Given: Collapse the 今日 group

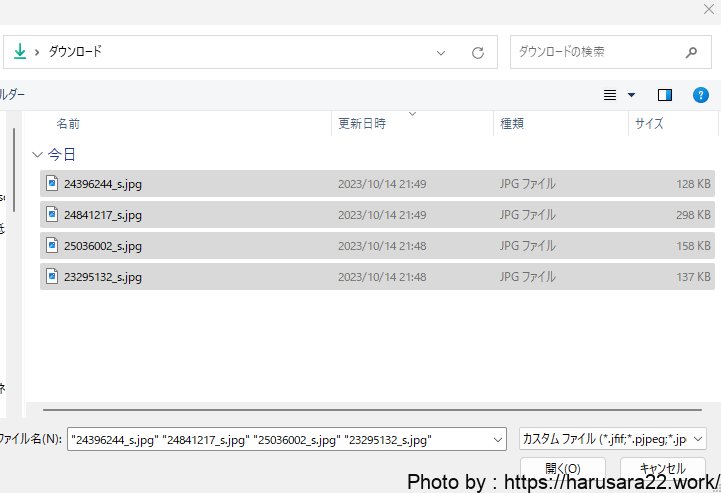Looking at the screenshot, I should [37, 155].
